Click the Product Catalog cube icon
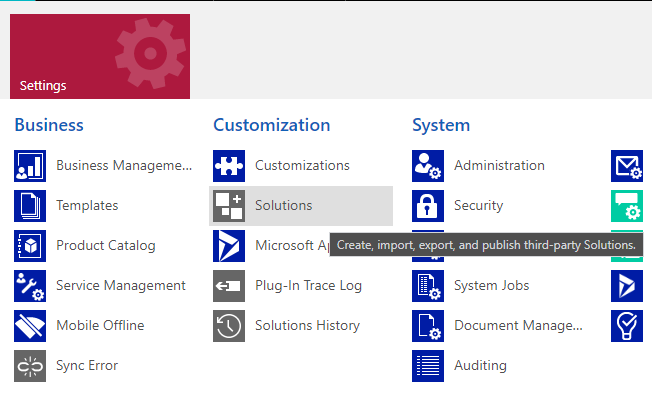The image size is (652, 398). (x=30, y=246)
